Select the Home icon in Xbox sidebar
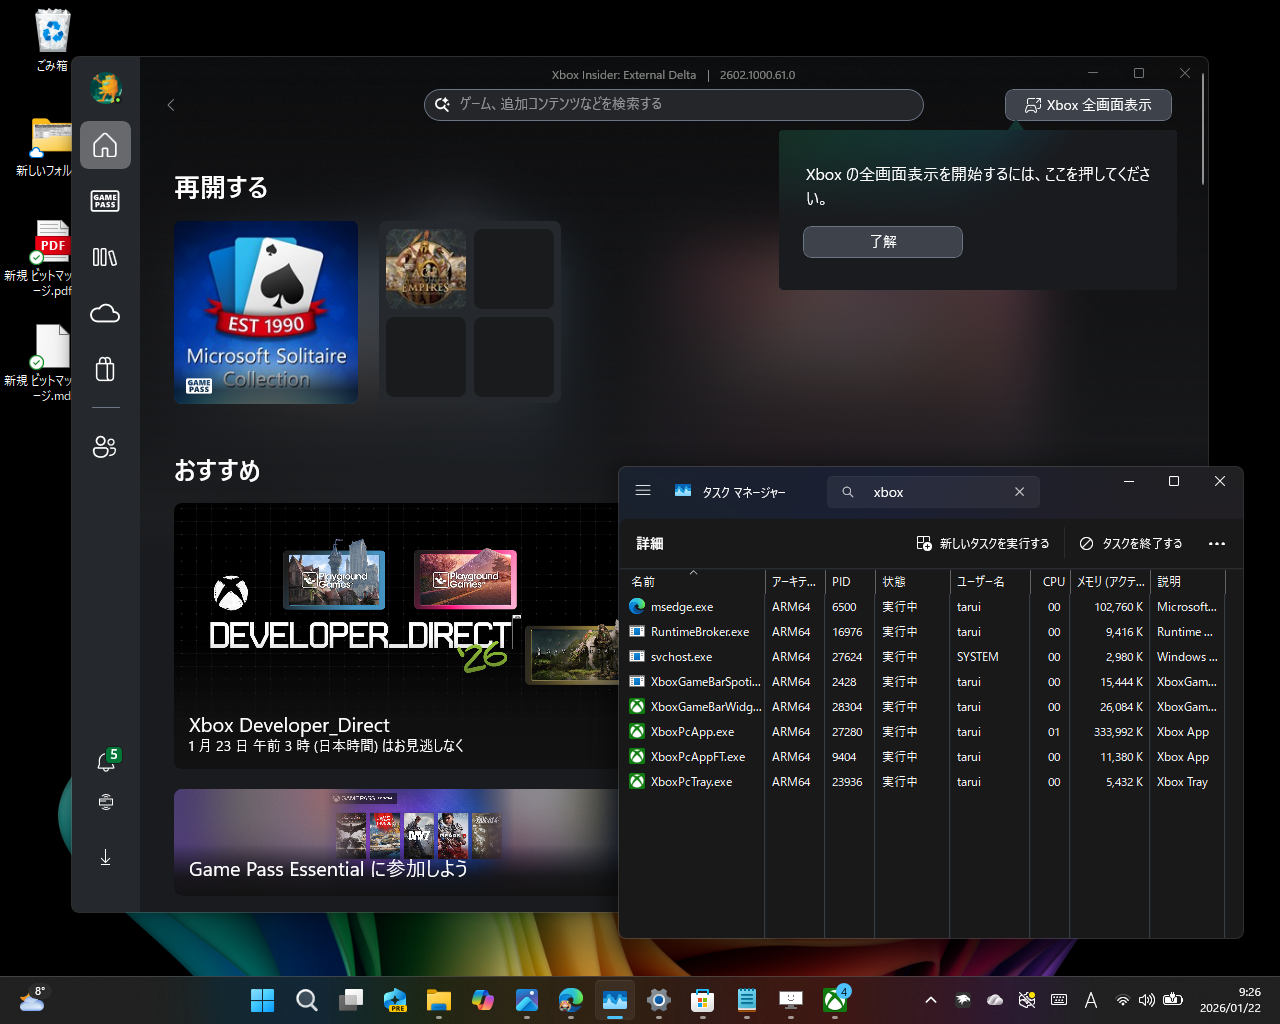Image resolution: width=1280 pixels, height=1024 pixels. click(105, 146)
